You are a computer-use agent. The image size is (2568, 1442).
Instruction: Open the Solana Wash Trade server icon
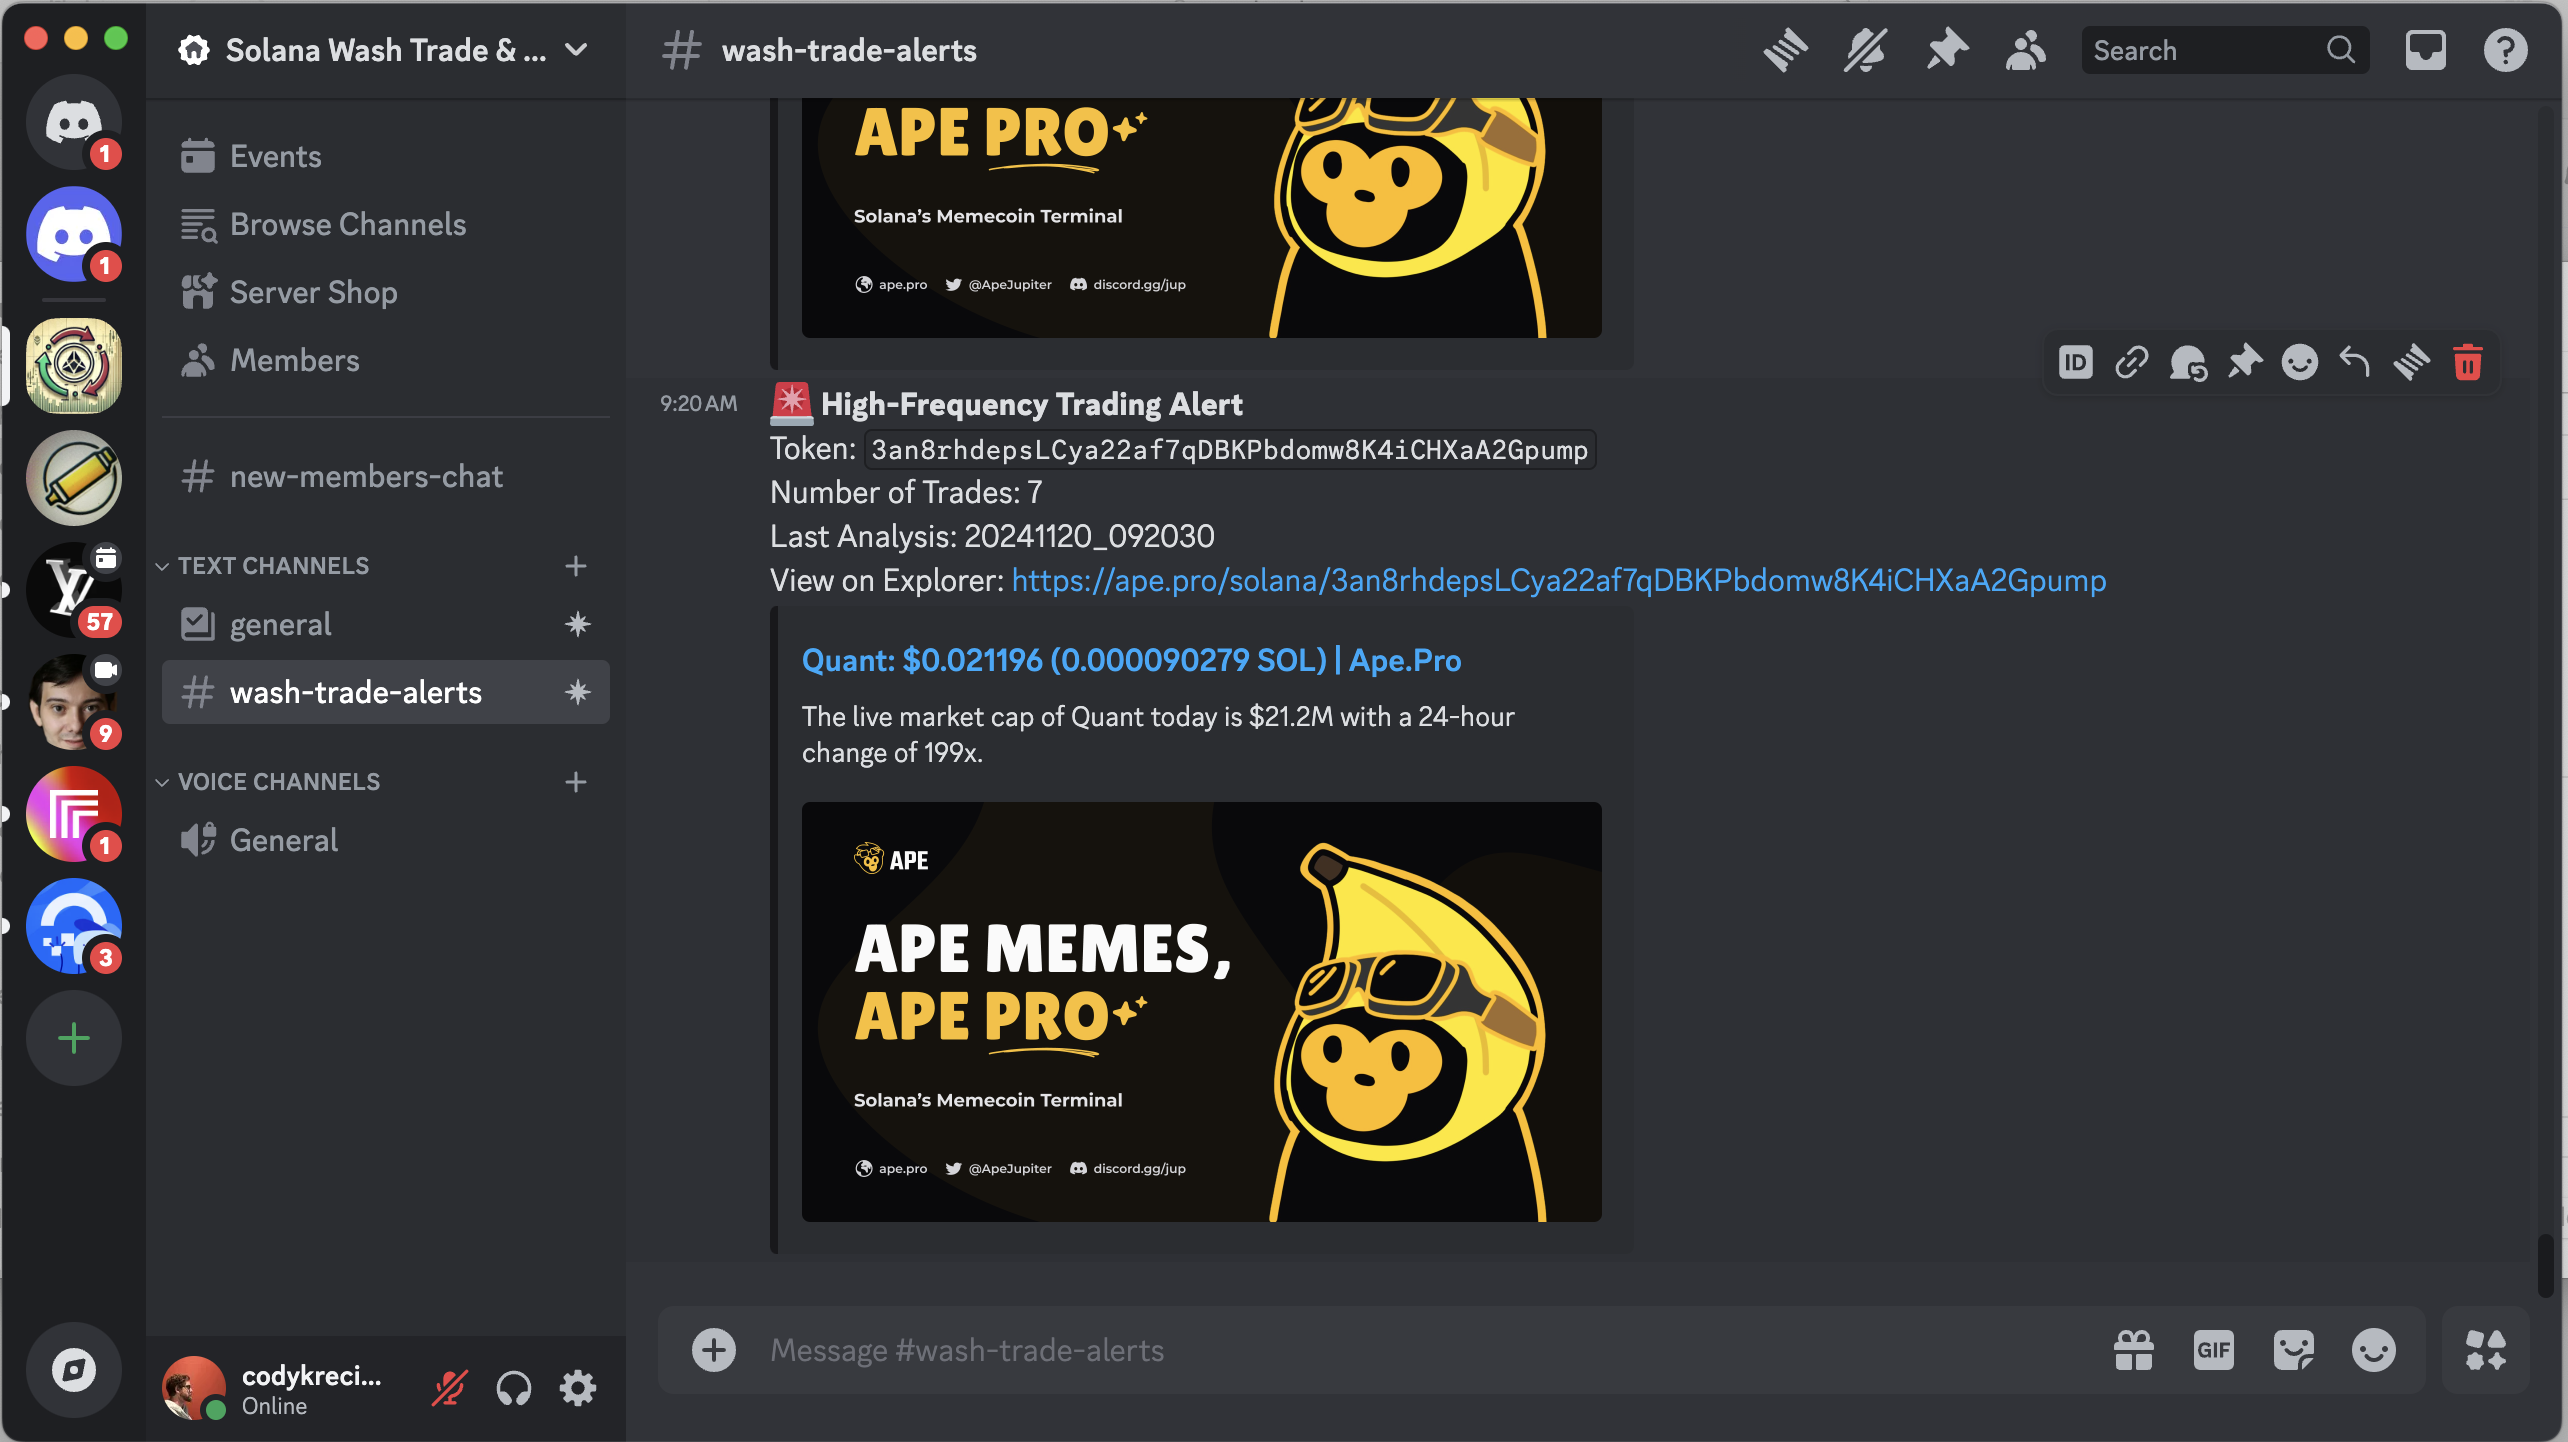click(x=73, y=366)
